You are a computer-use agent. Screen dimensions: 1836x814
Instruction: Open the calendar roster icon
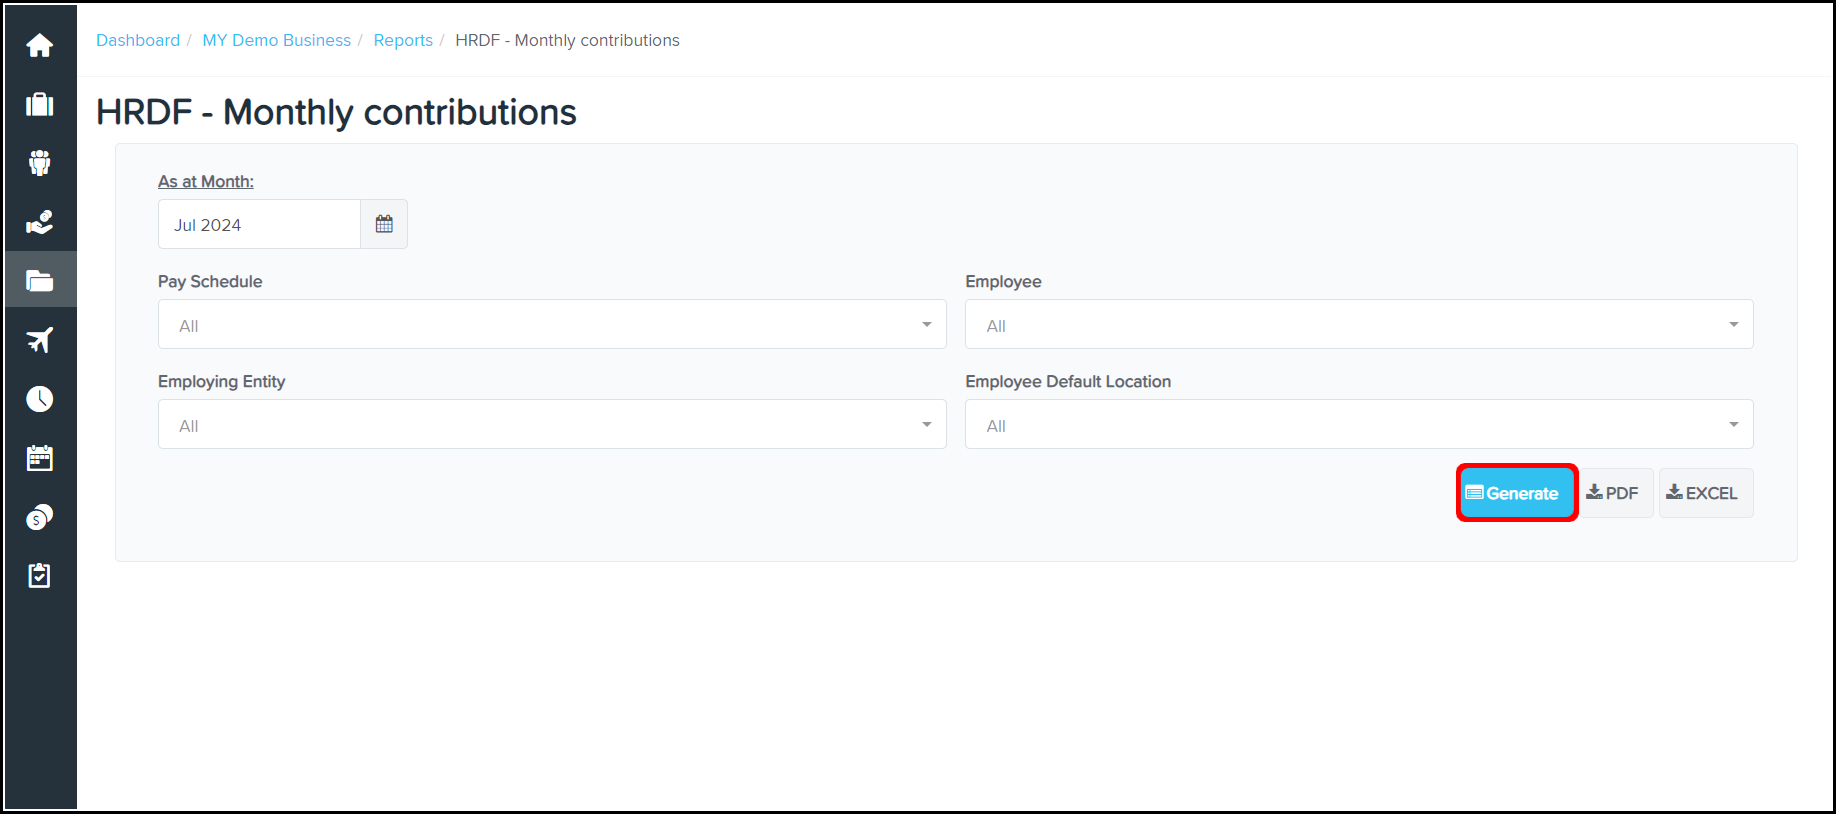pyautogui.click(x=40, y=458)
